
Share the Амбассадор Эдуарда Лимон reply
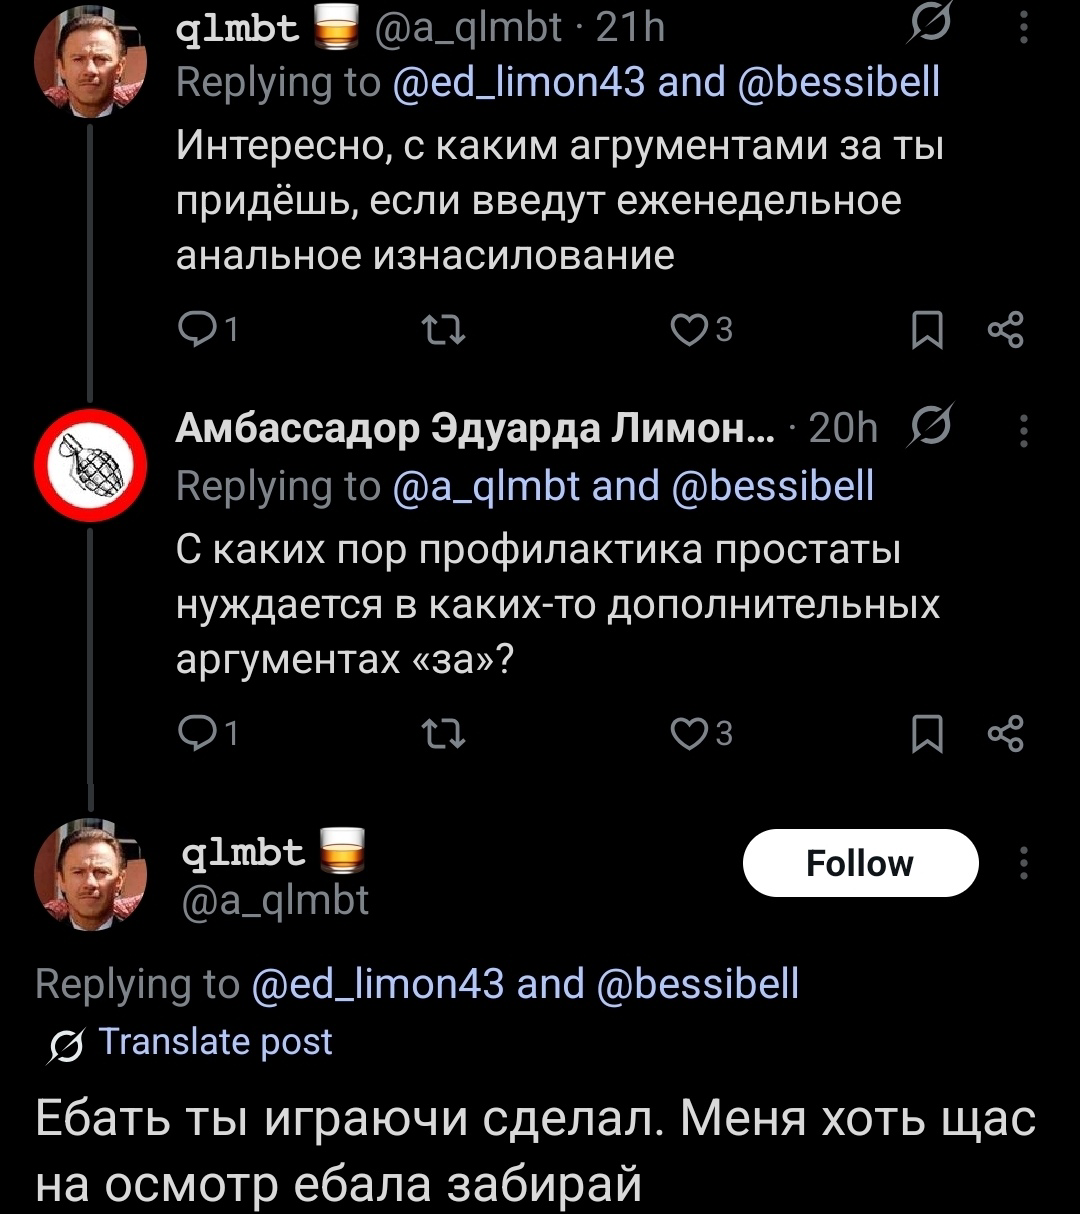1004,735
